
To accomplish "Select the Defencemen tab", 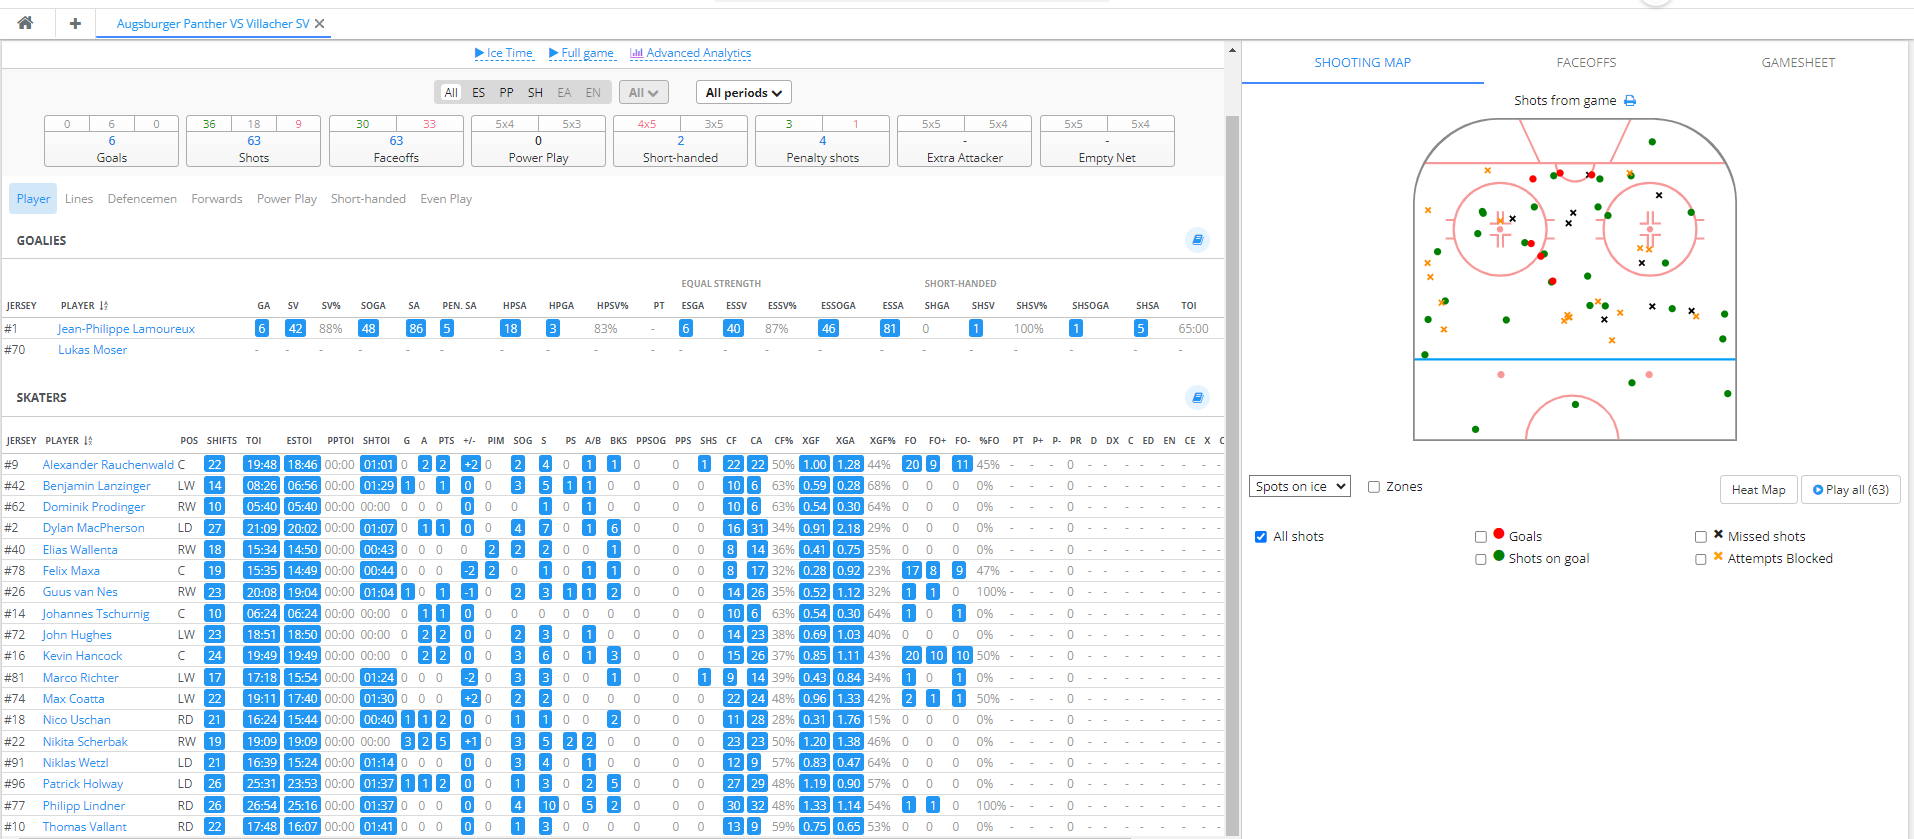I will [x=142, y=199].
